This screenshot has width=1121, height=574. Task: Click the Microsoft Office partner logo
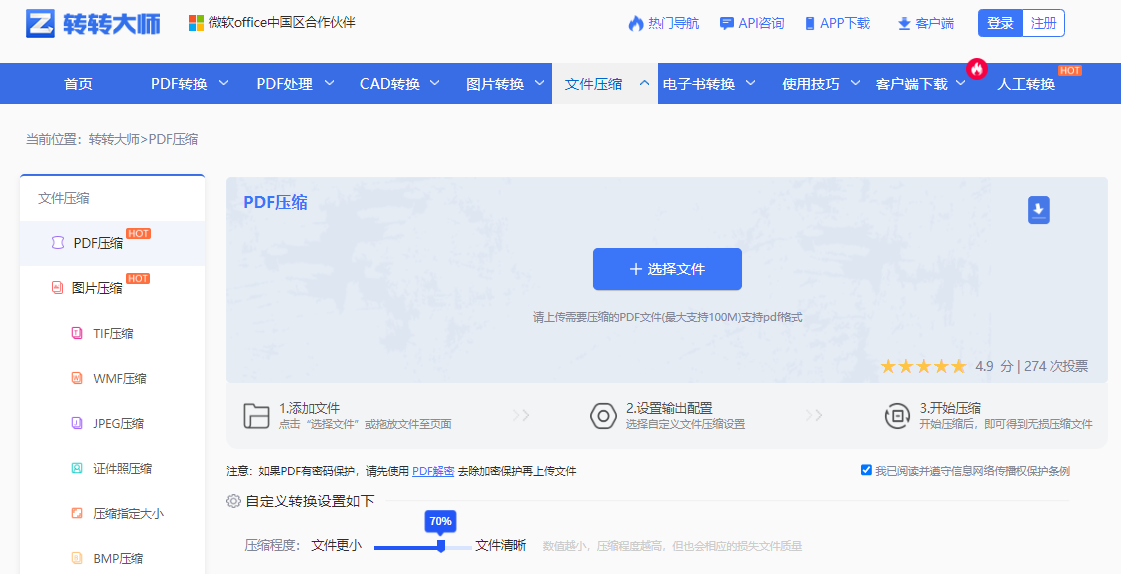196,24
